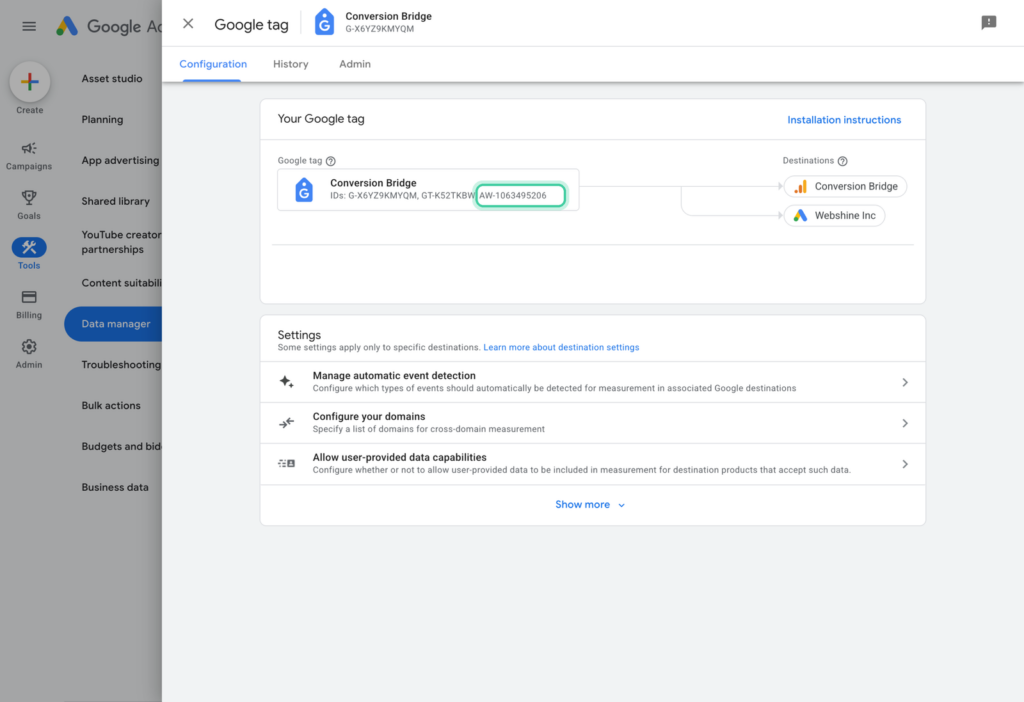
Task: Expand Manage automatic event detection chevron
Action: point(905,382)
